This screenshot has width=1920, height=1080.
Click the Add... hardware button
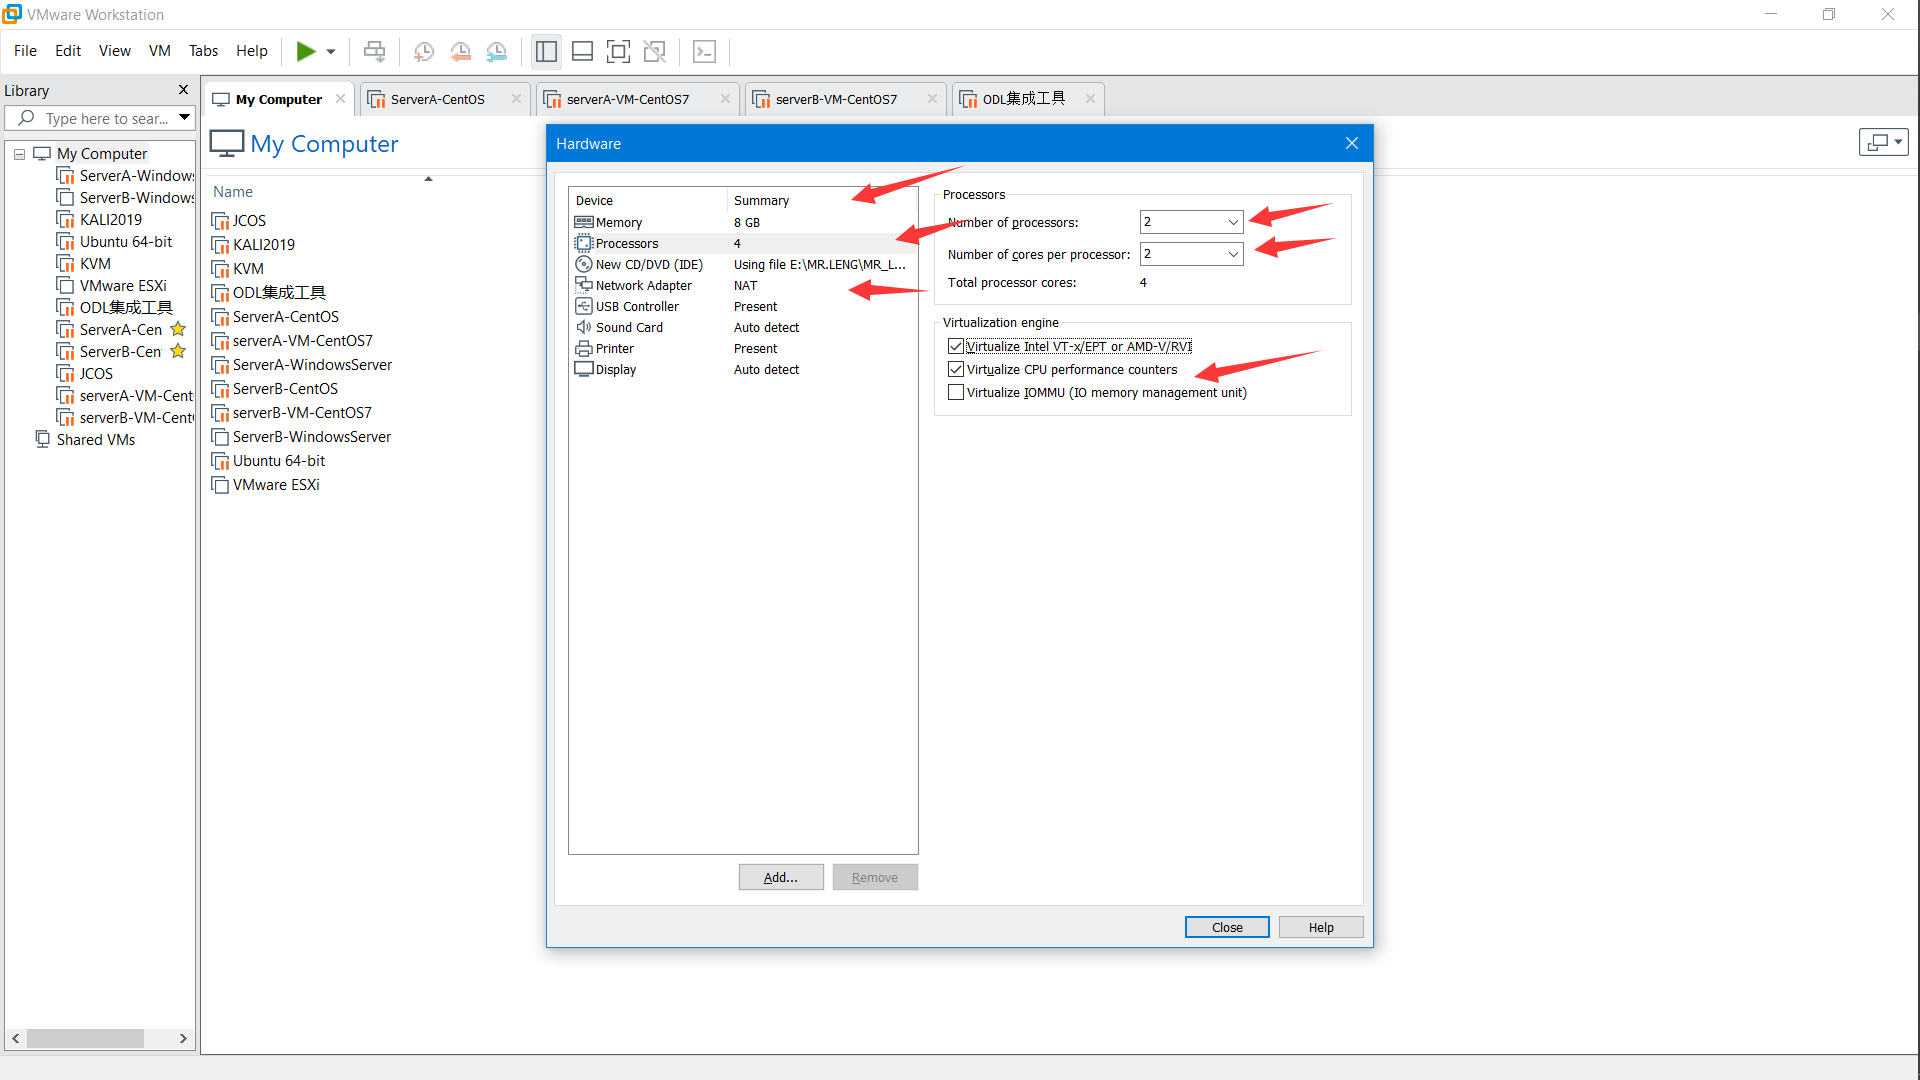(780, 877)
